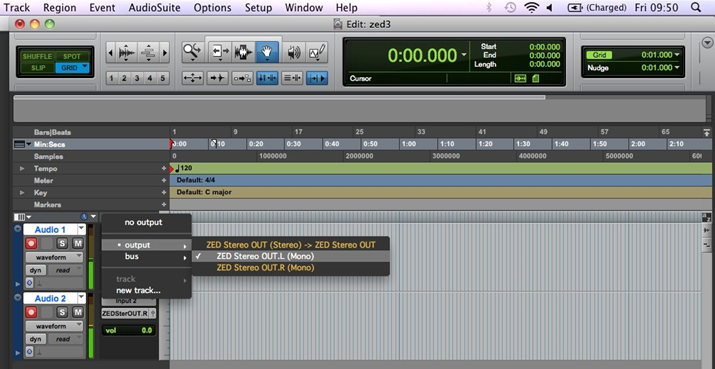Recall zoom preset 1
715x369 pixels.
coord(112,78)
